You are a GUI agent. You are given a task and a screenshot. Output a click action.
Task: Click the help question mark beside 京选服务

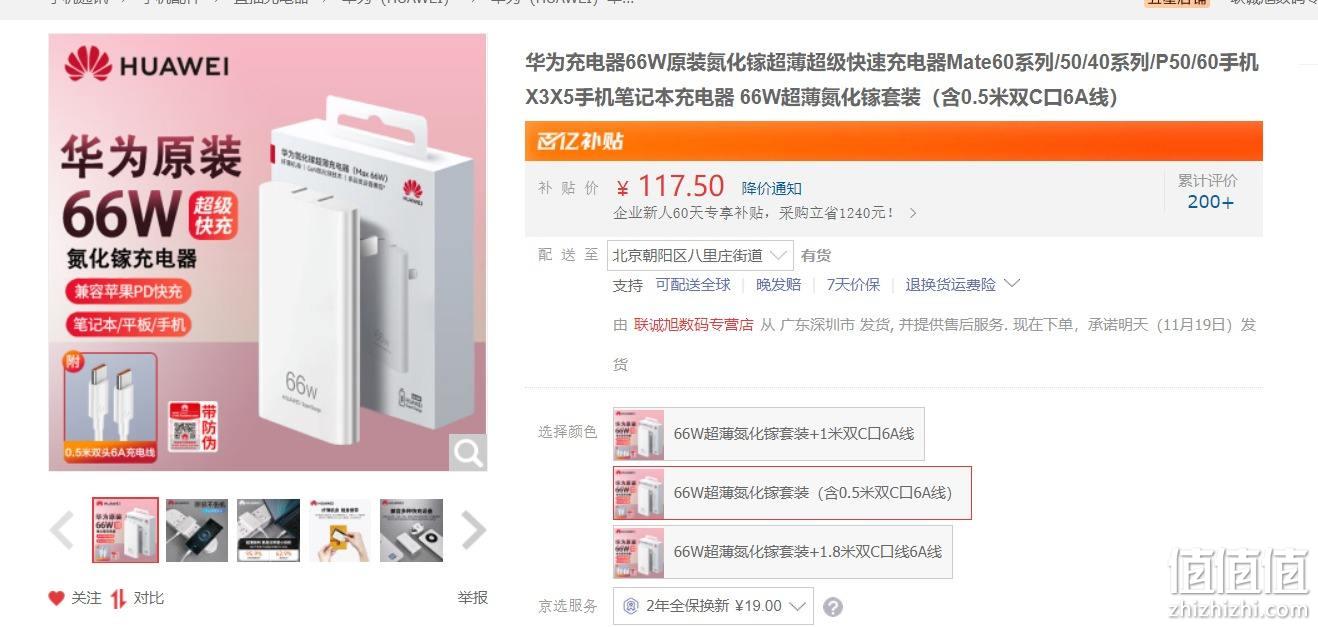coord(832,607)
